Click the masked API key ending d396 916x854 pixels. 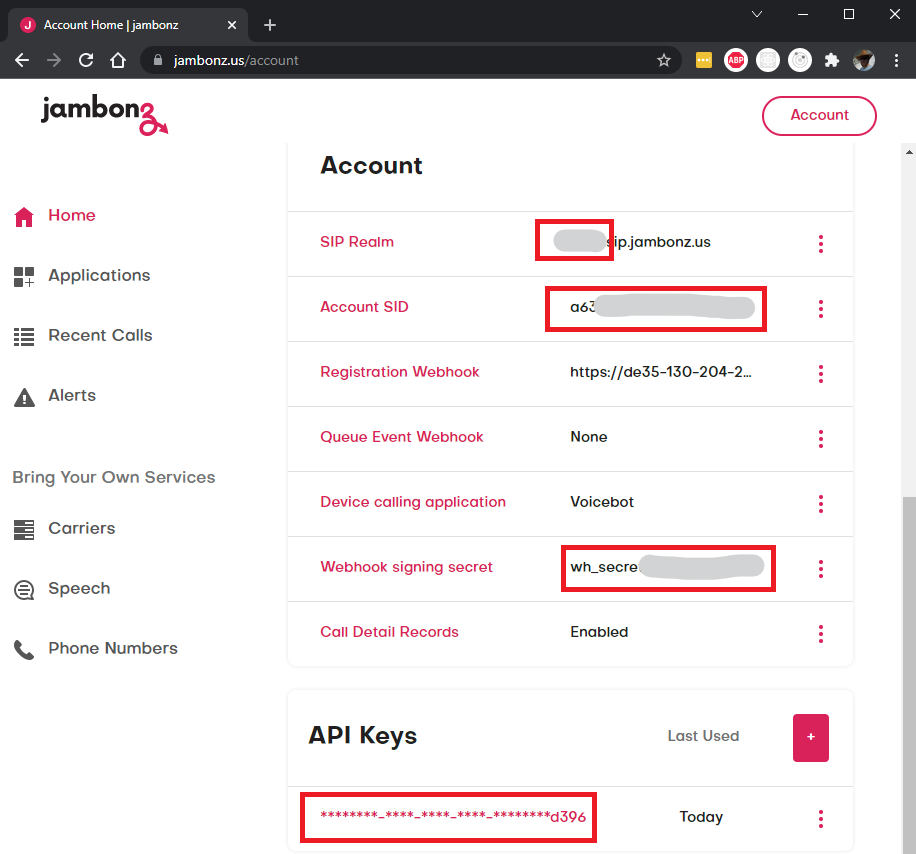(453, 816)
